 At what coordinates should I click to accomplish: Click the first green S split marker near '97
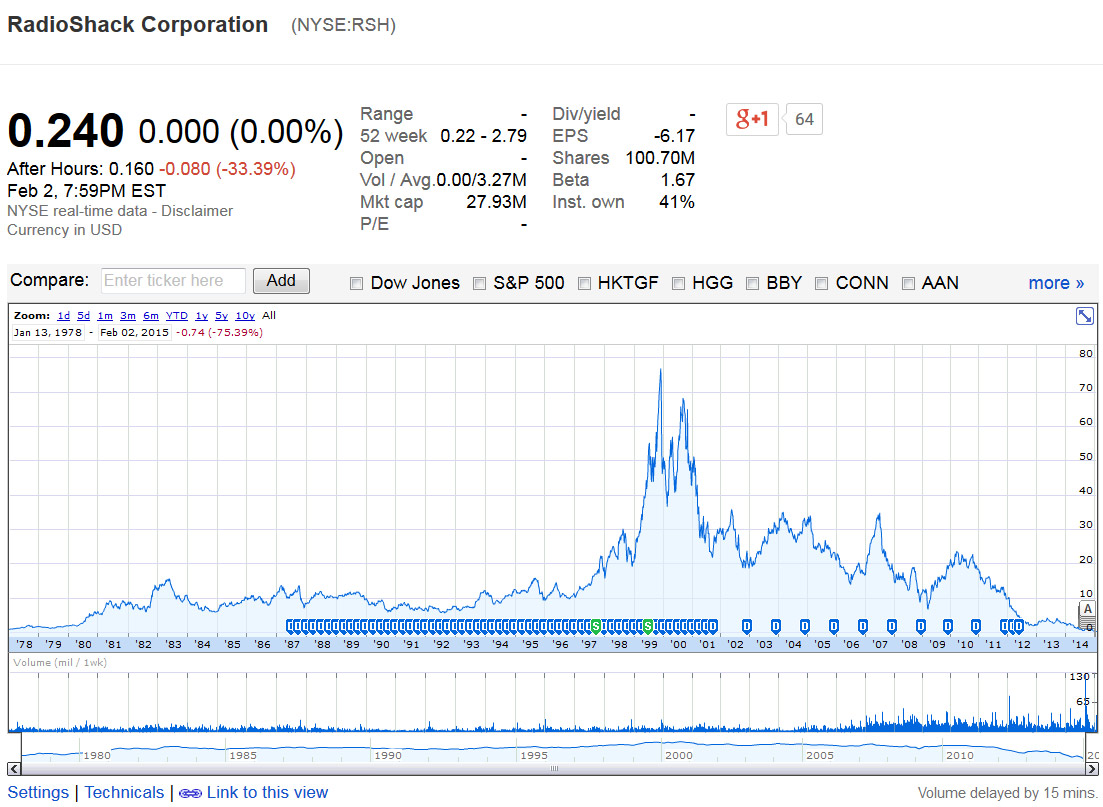point(596,625)
